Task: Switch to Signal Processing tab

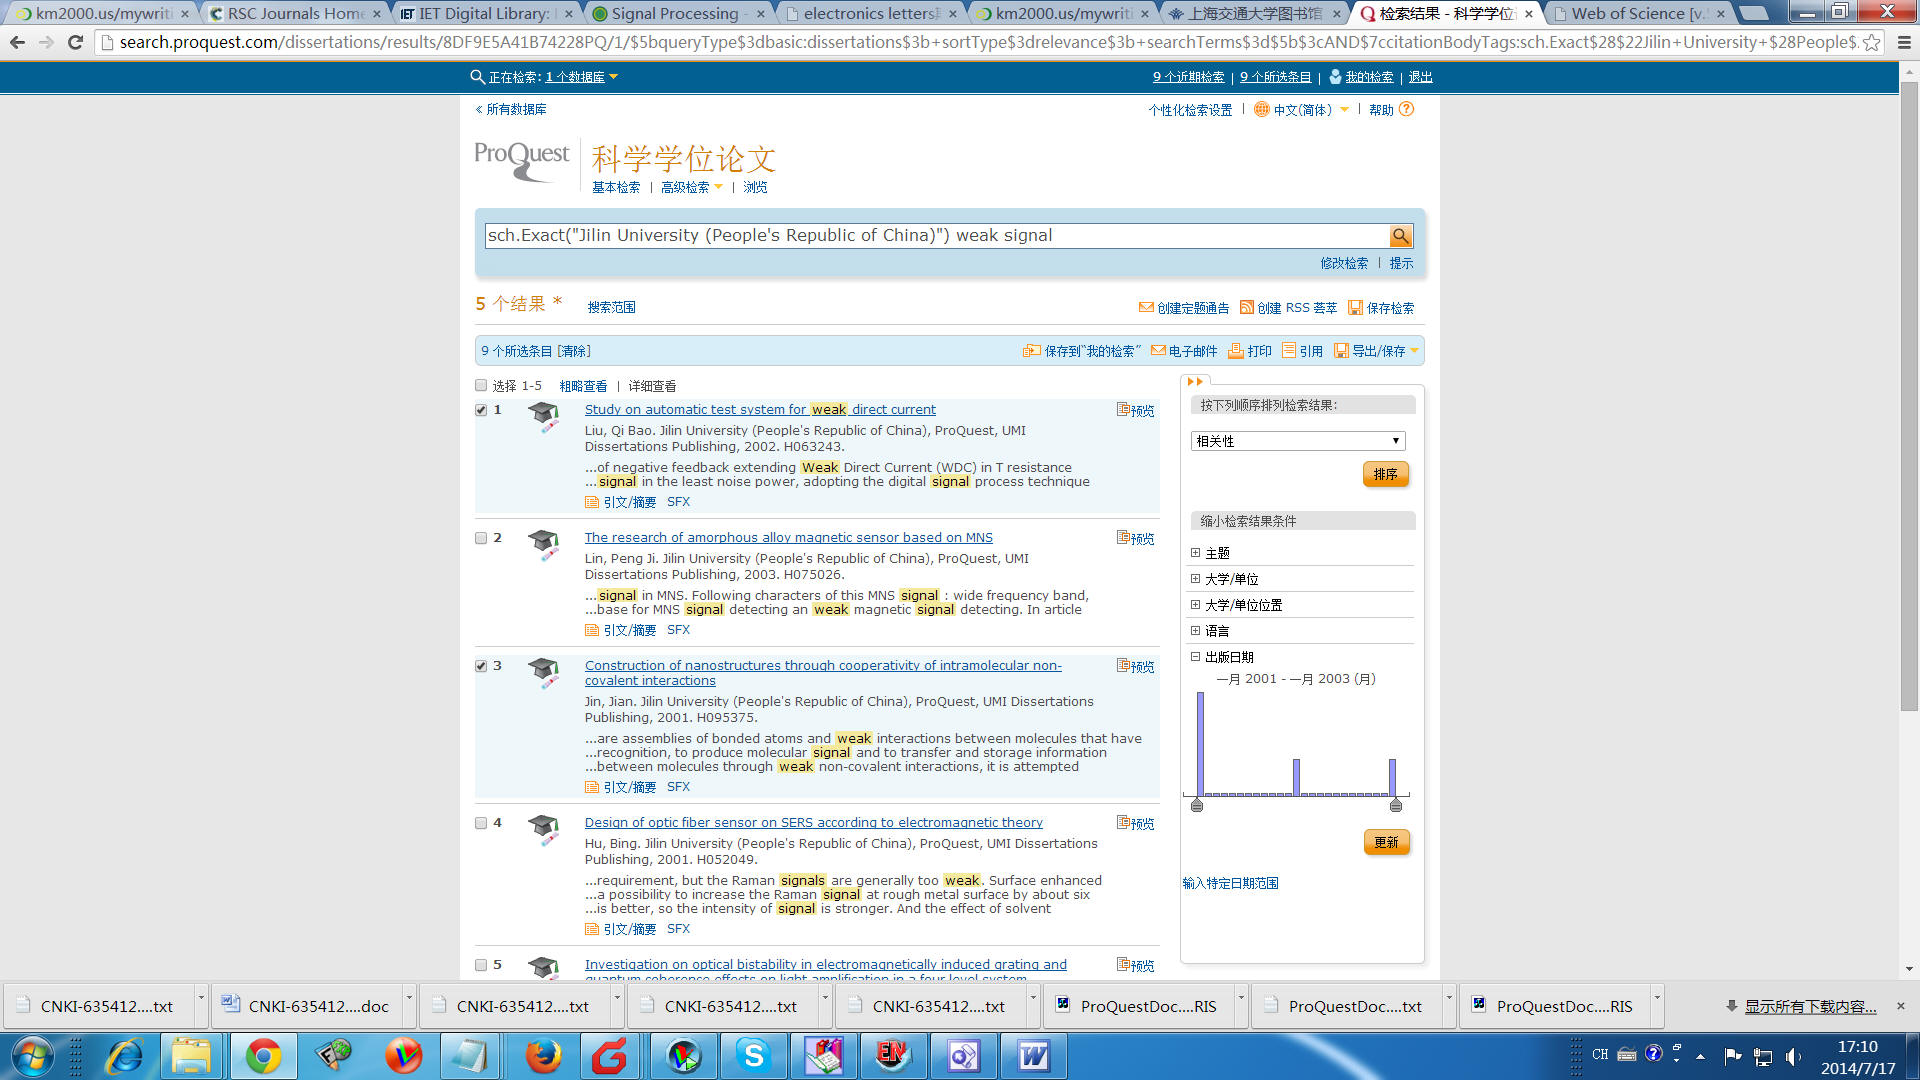Action: pyautogui.click(x=677, y=13)
